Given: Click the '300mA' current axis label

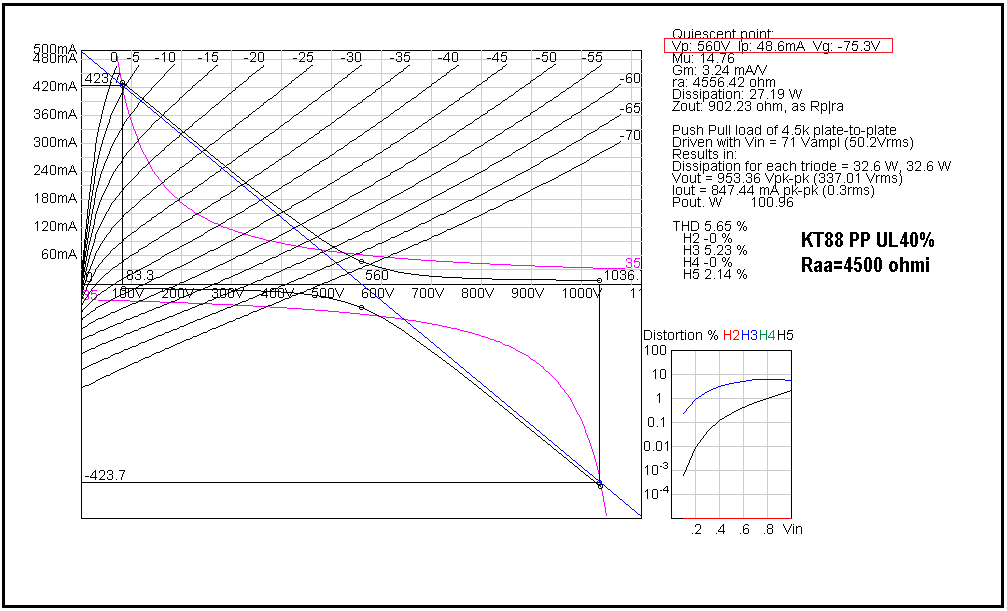Looking at the screenshot, I should (56, 143).
